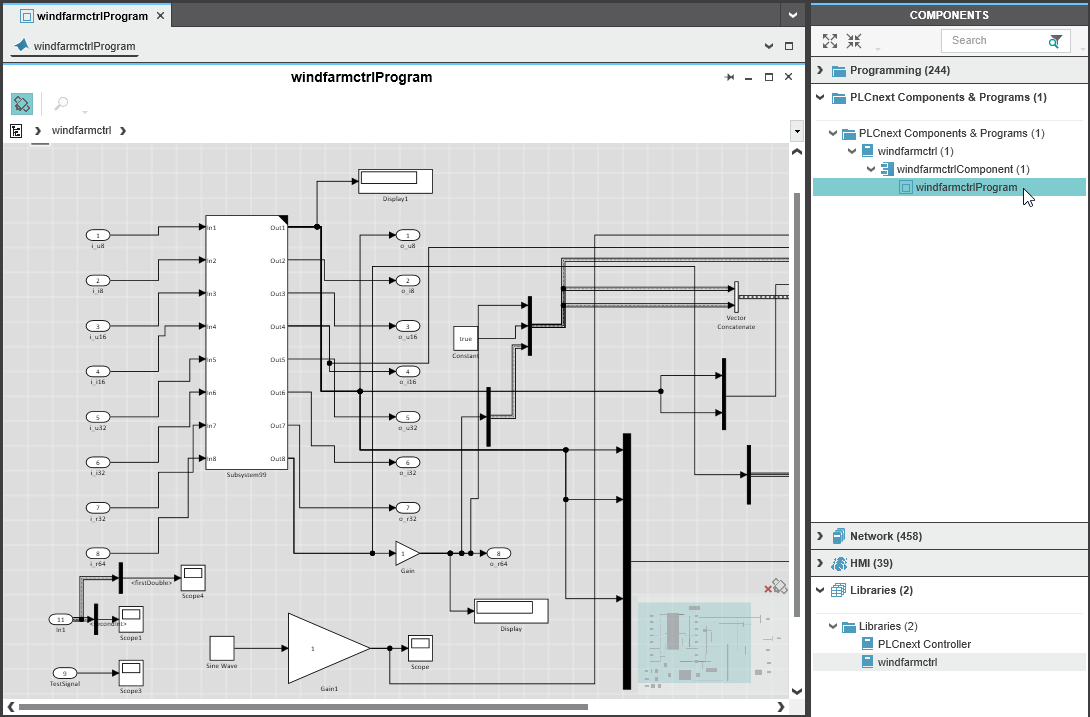Expand all items in Components panel
The image size is (1090, 717).
coord(829,41)
